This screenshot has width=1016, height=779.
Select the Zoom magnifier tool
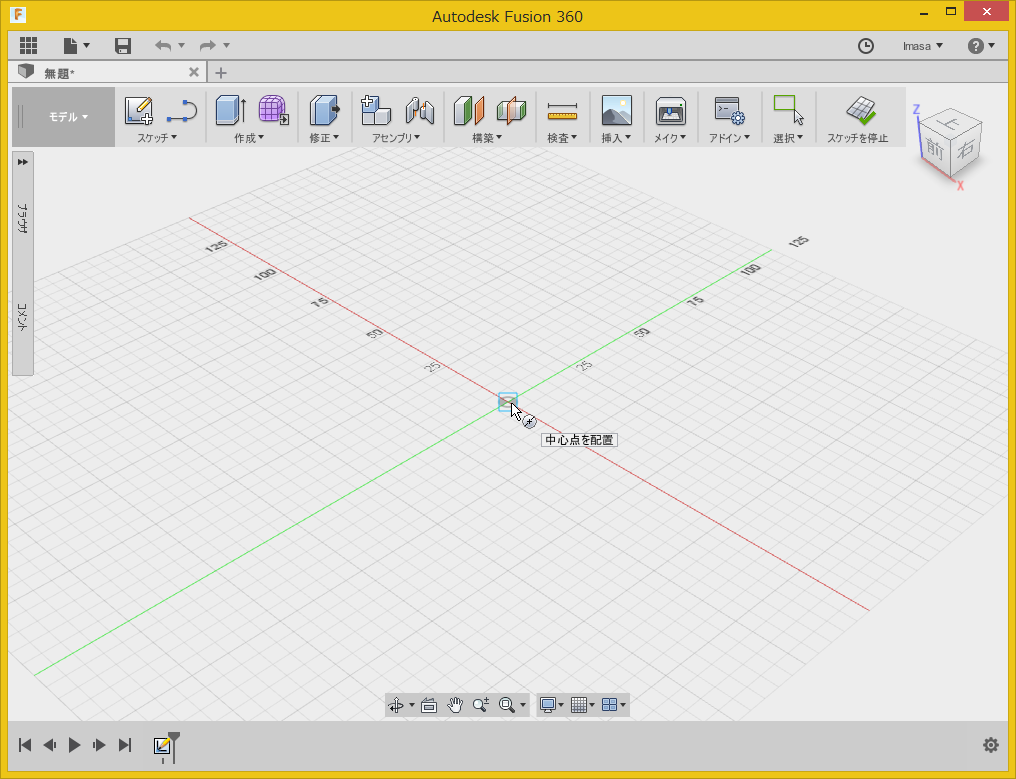click(481, 705)
